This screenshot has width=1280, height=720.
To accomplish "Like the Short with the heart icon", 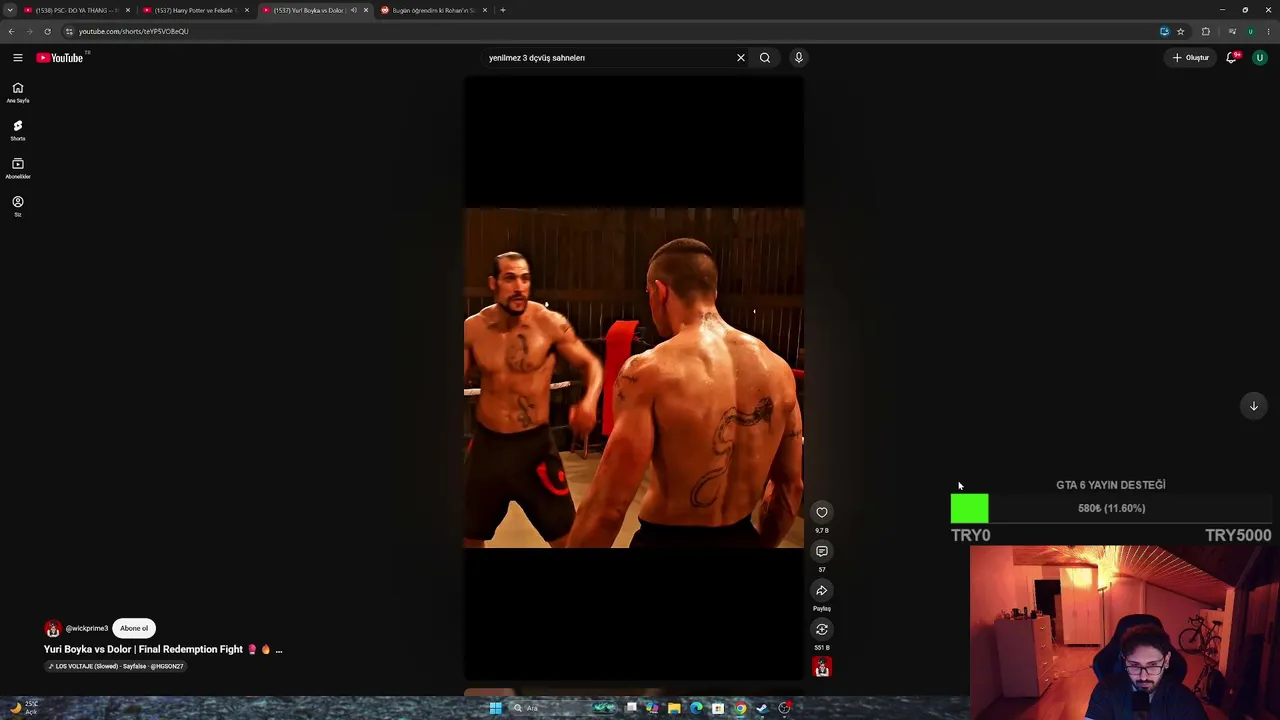I will click(822, 512).
